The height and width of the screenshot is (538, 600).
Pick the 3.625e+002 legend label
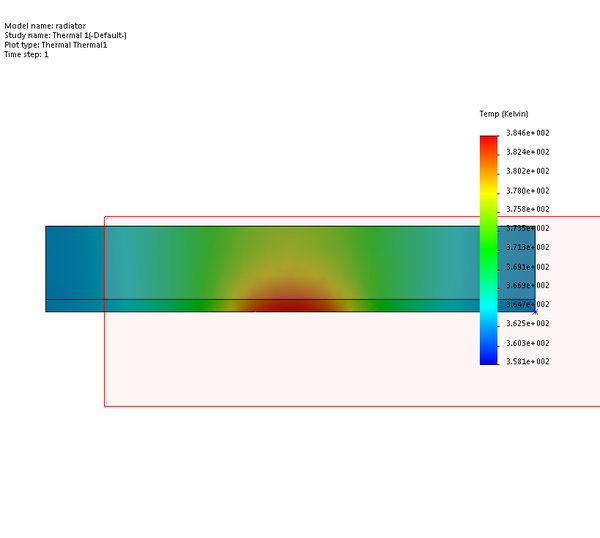[x=528, y=323]
